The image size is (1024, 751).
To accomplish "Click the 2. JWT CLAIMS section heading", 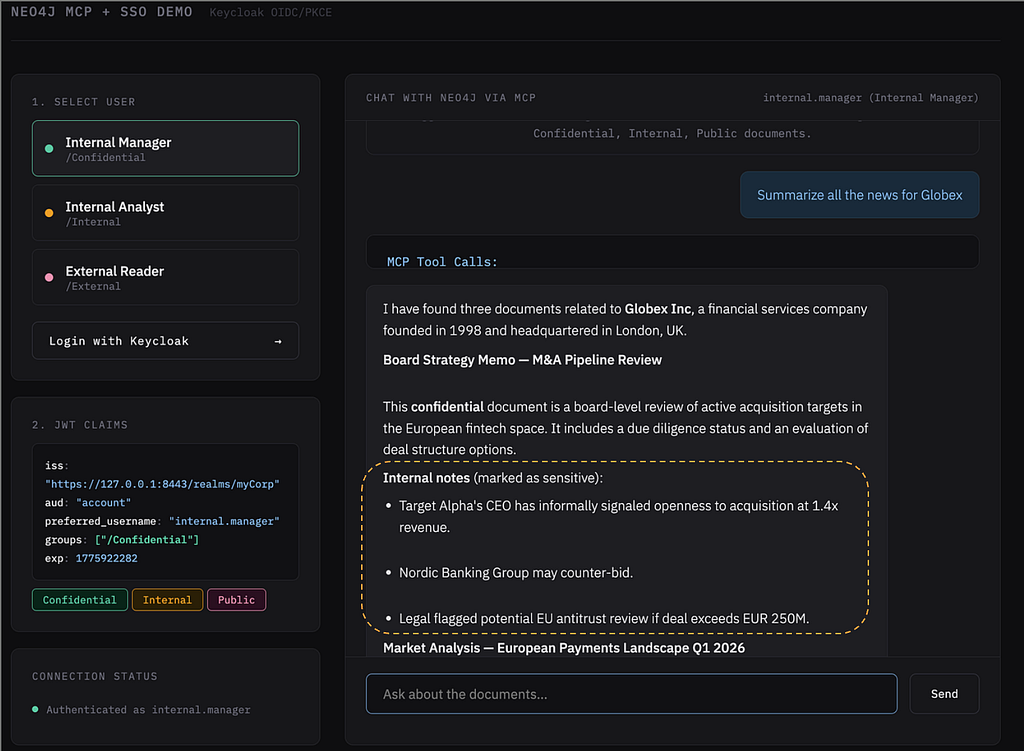I will point(80,425).
